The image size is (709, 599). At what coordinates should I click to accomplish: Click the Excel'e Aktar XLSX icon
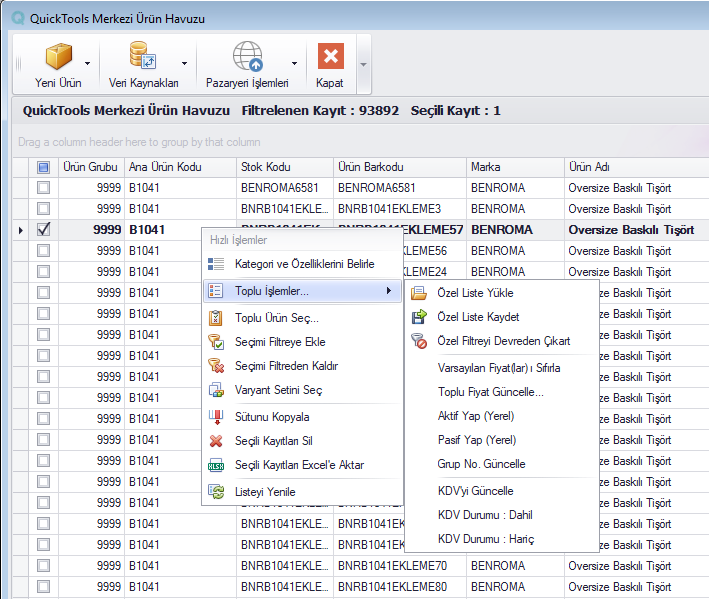tap(216, 465)
